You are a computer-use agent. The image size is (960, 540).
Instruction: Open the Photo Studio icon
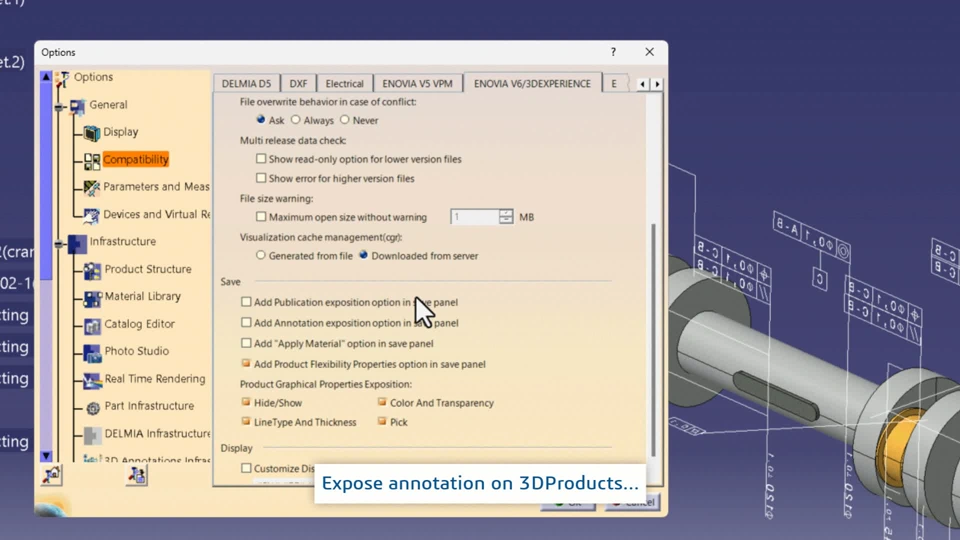coord(92,353)
